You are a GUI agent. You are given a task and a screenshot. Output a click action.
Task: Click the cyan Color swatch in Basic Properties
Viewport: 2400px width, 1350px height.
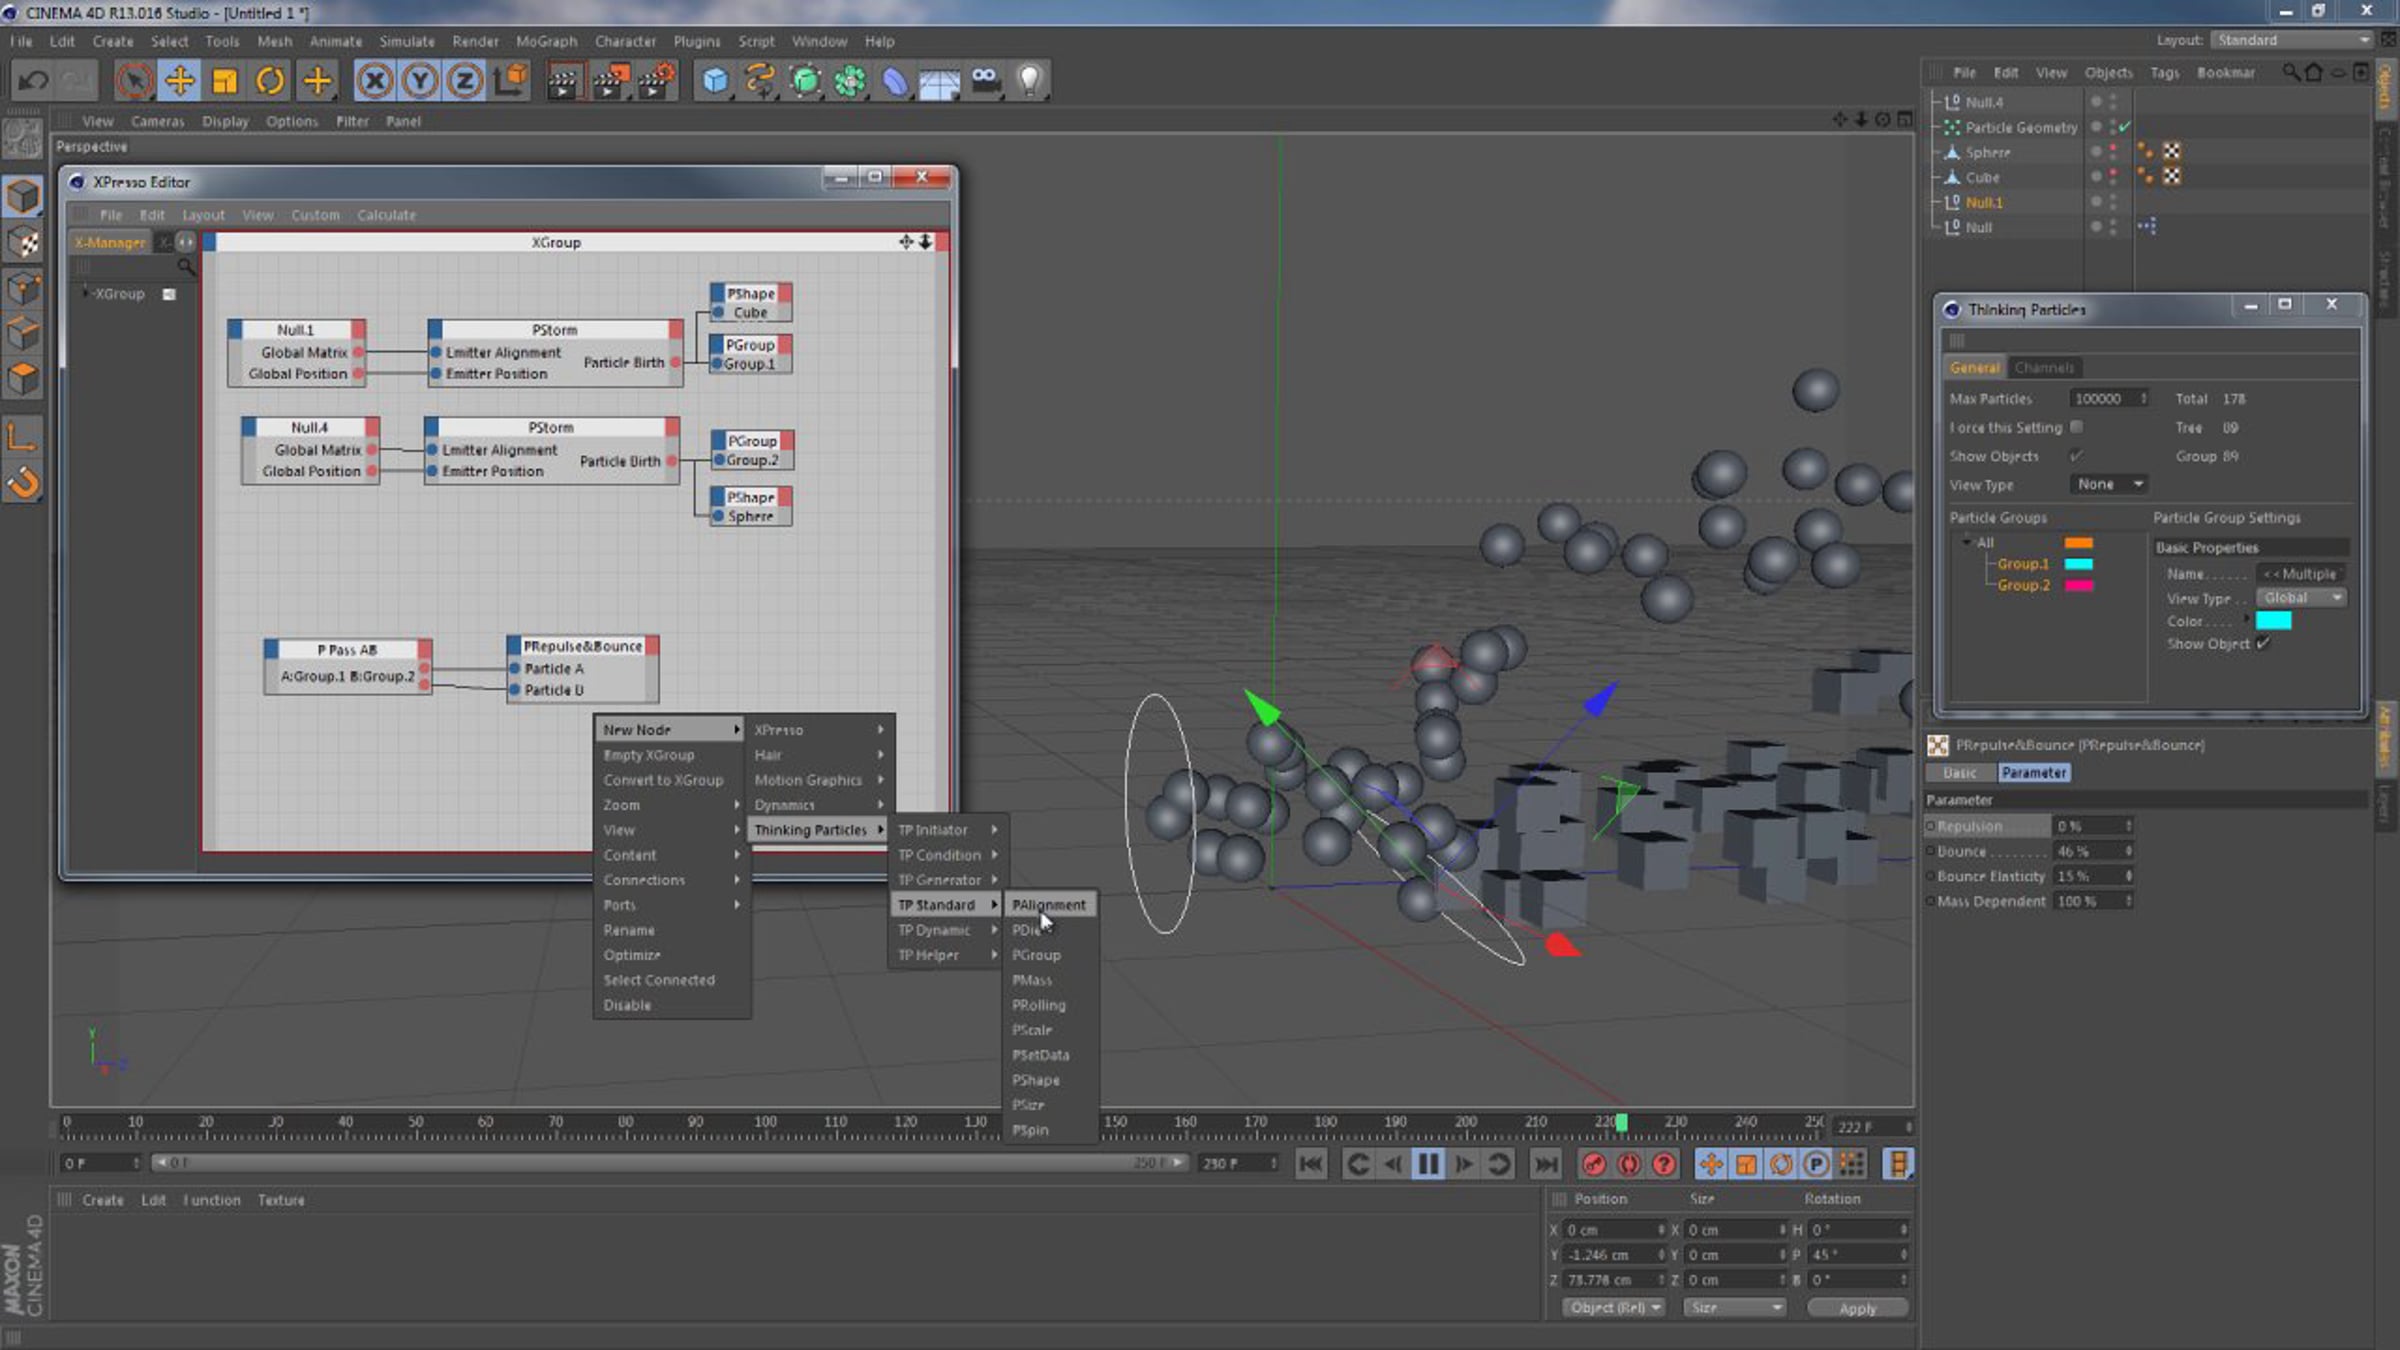point(2273,621)
